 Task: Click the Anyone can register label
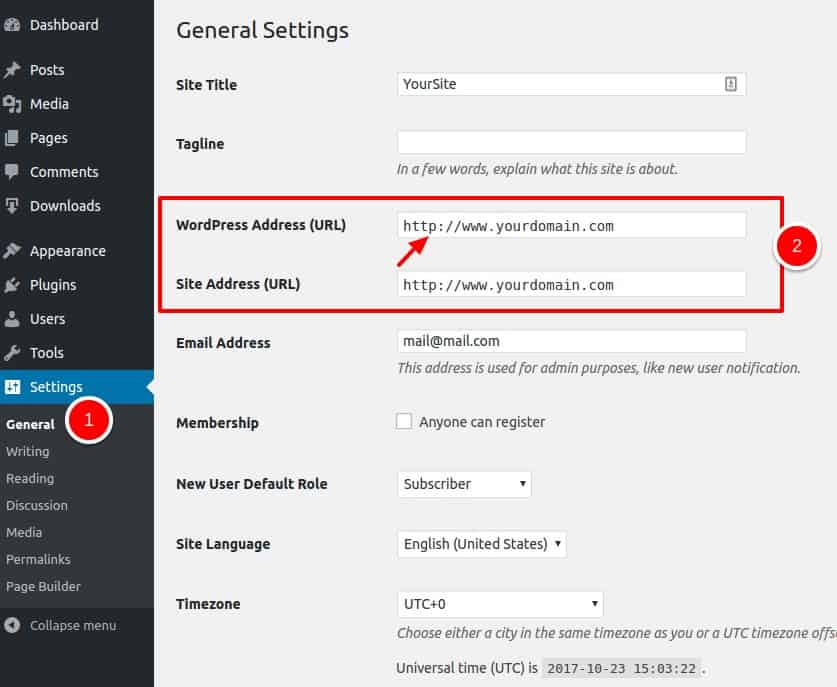(482, 422)
